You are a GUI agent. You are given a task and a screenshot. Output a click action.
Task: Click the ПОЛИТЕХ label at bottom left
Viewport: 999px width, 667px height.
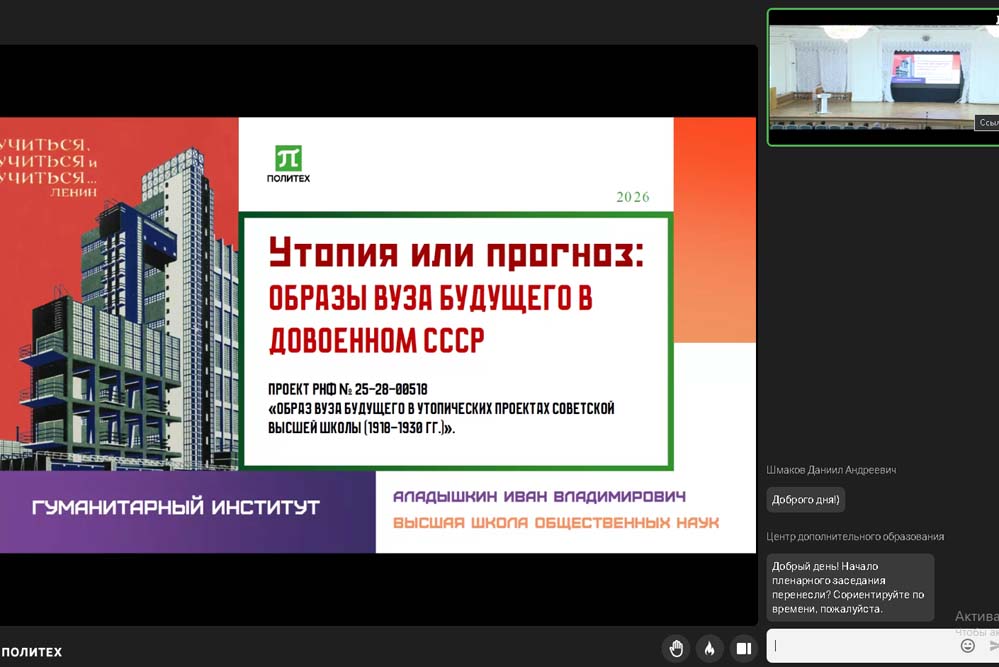point(31,652)
